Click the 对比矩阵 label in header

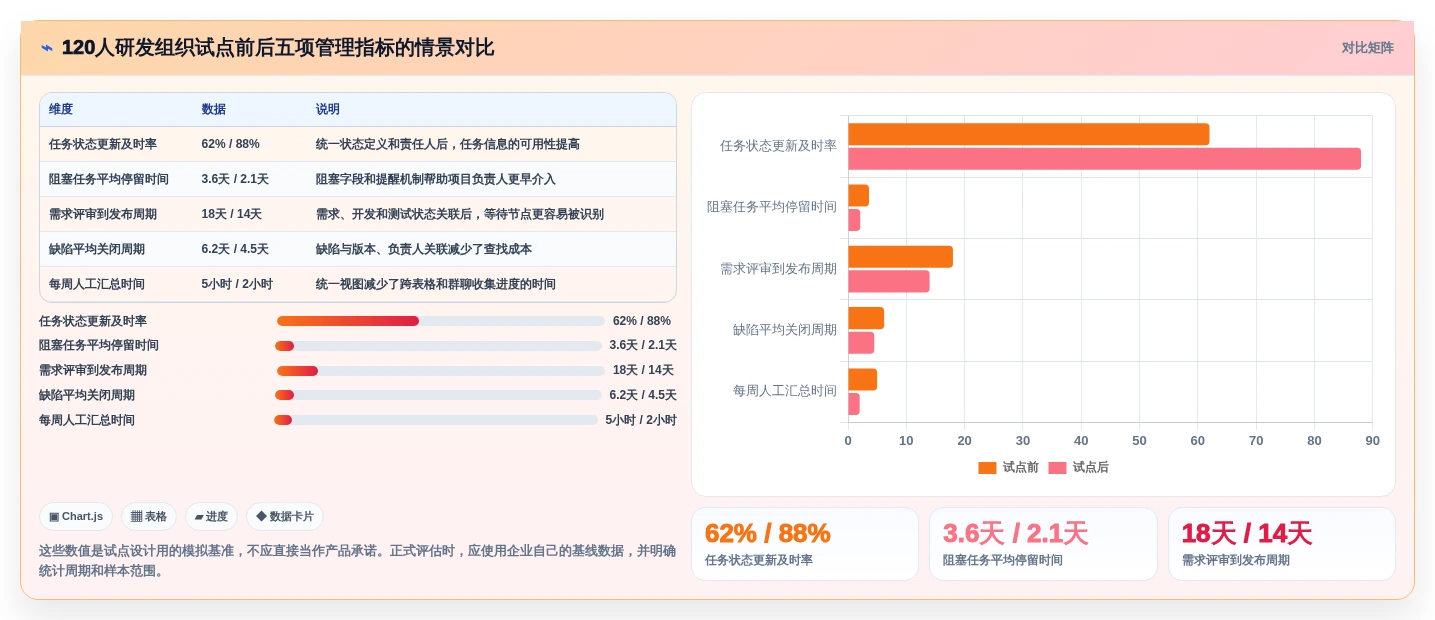pos(1367,48)
